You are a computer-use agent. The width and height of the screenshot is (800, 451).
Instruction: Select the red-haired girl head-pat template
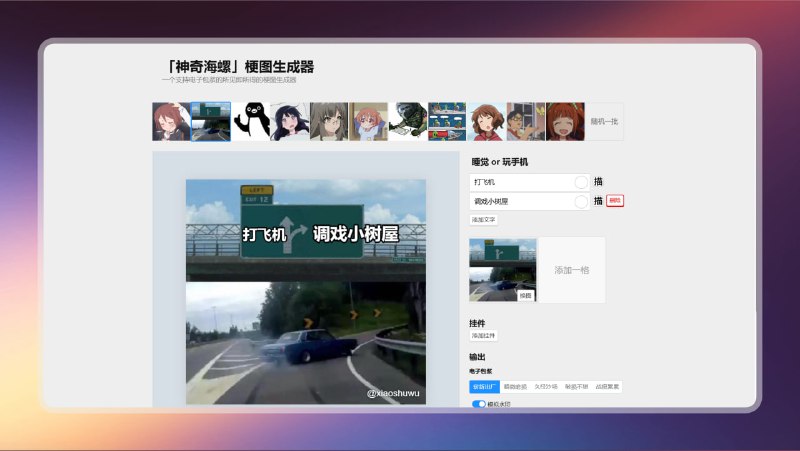[171, 121]
